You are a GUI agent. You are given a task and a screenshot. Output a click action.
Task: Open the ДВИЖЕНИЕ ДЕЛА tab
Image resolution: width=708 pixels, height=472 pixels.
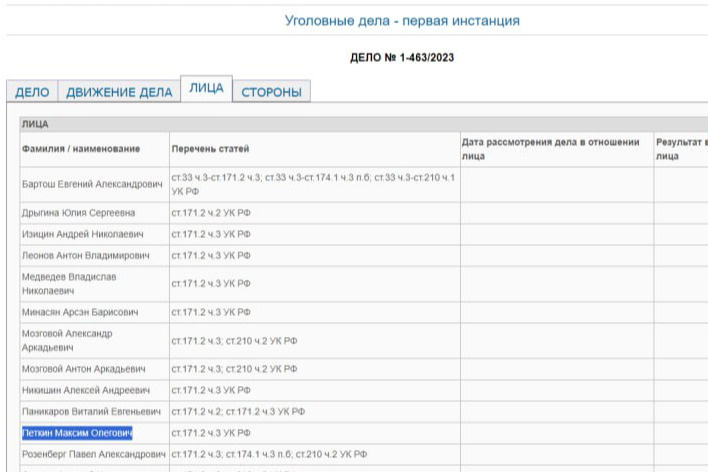(119, 92)
